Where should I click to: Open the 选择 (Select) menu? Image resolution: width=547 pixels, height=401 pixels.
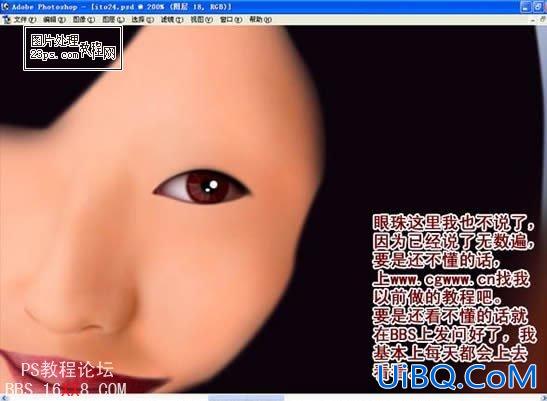pos(142,20)
